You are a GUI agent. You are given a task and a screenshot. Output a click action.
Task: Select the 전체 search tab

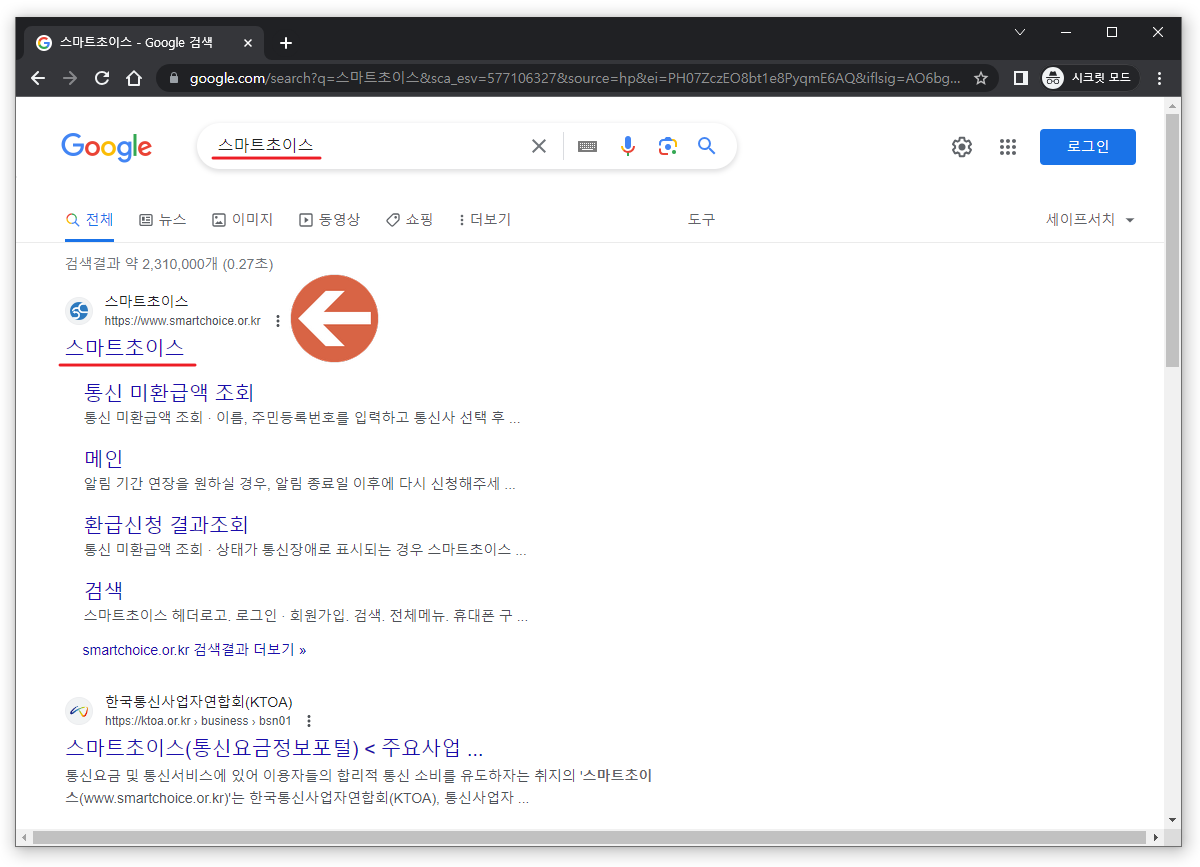90,220
